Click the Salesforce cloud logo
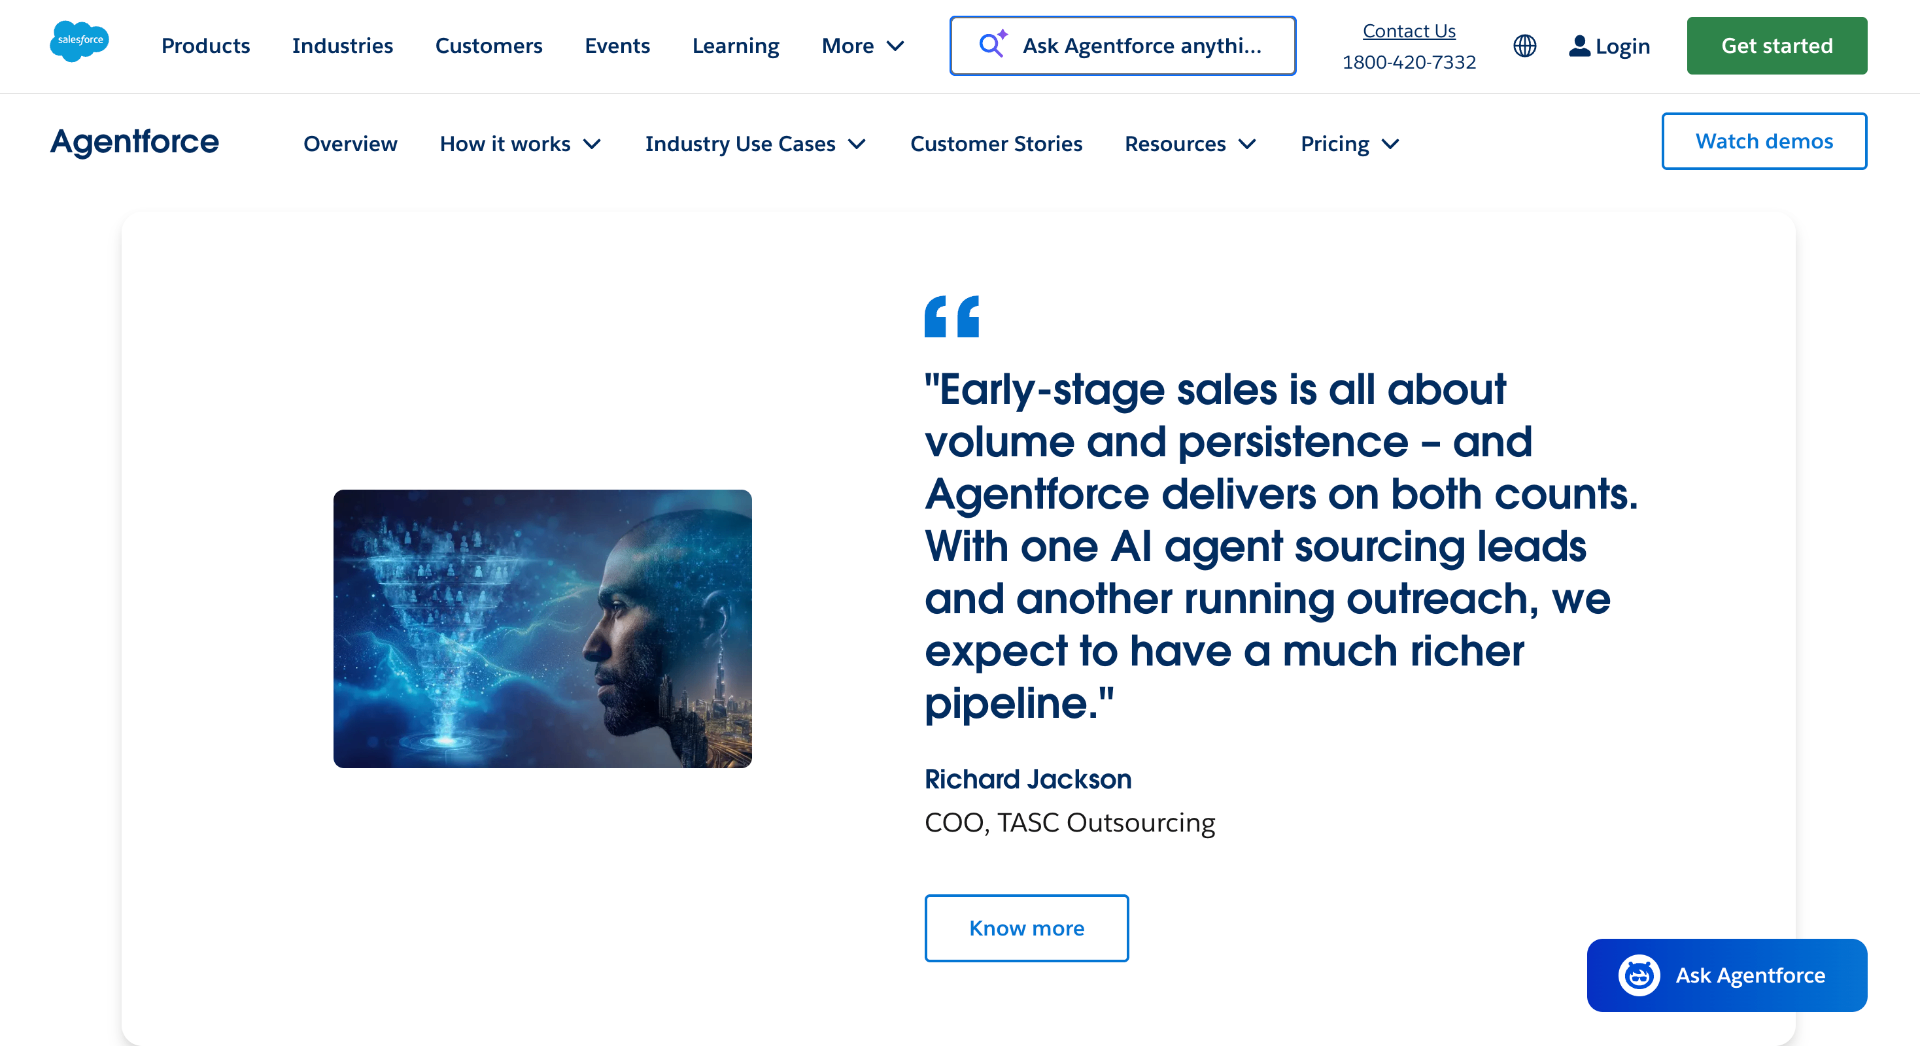This screenshot has width=1920, height=1046. 79,41
